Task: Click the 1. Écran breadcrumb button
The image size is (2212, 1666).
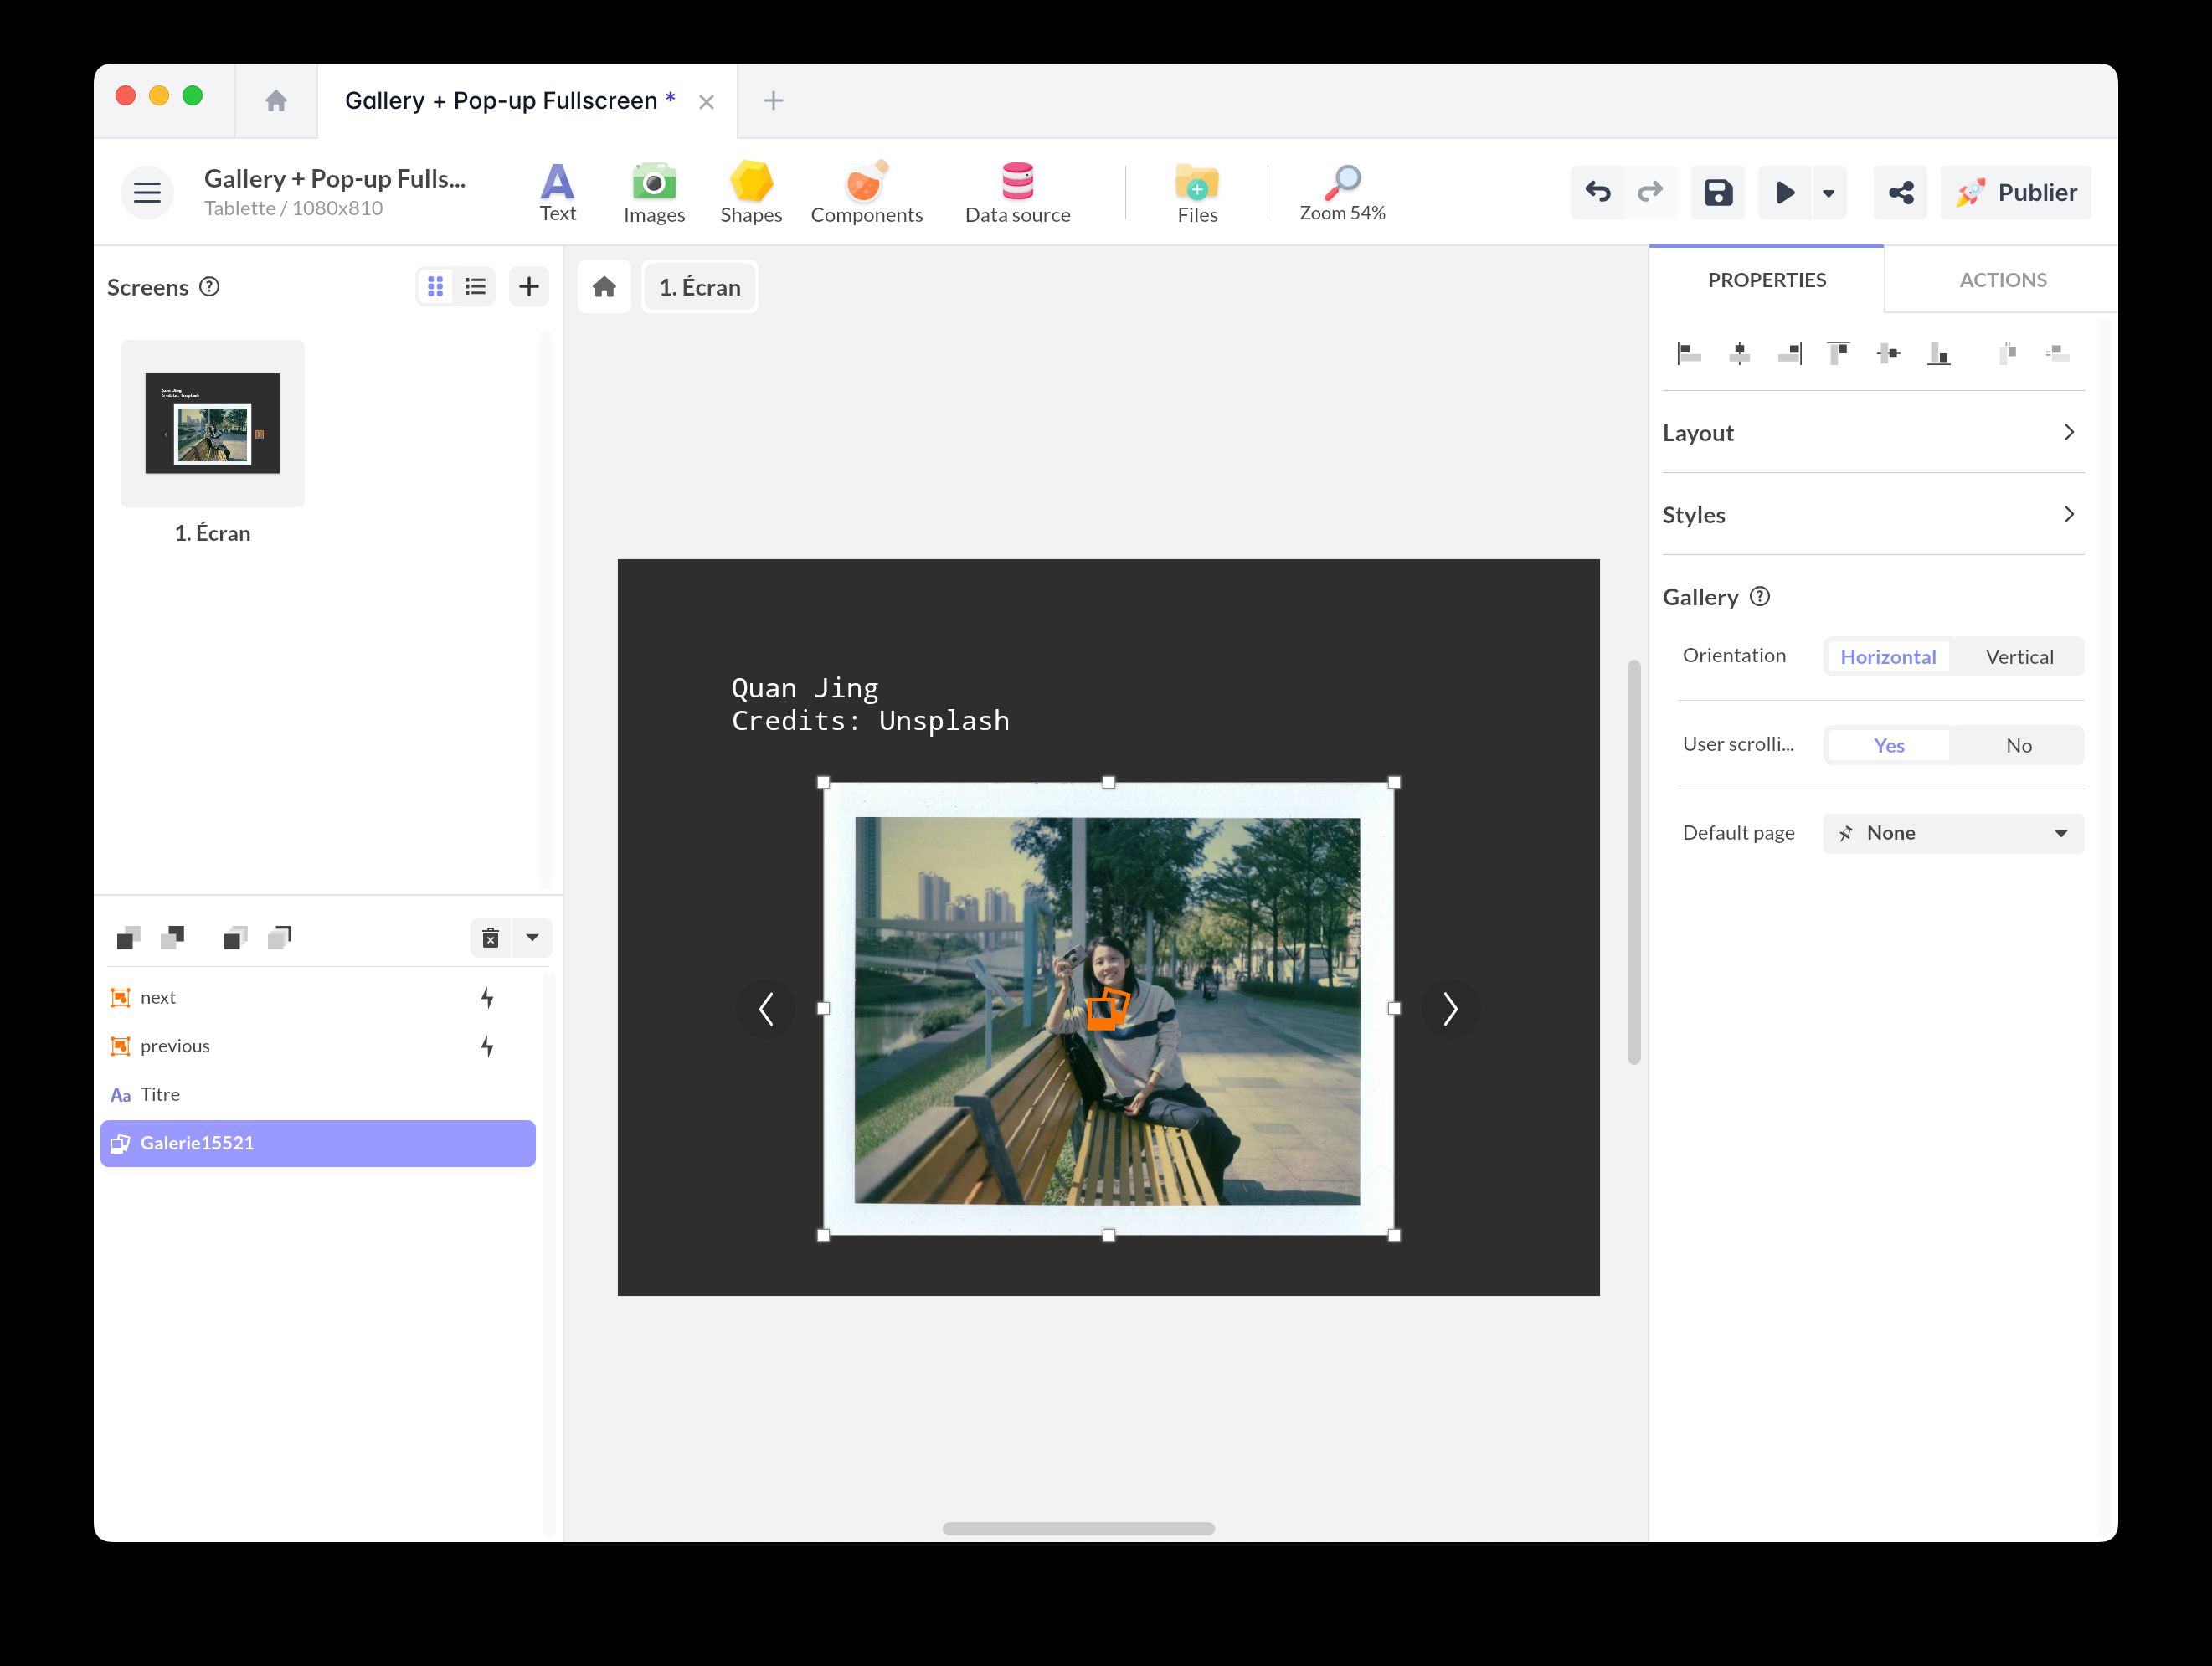Action: click(699, 287)
